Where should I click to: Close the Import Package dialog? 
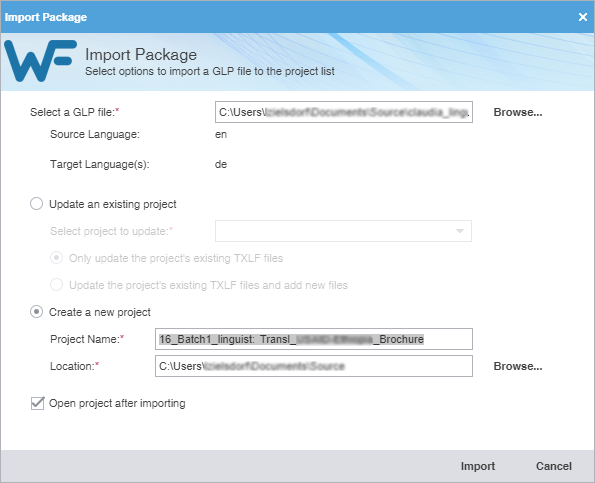(x=583, y=17)
